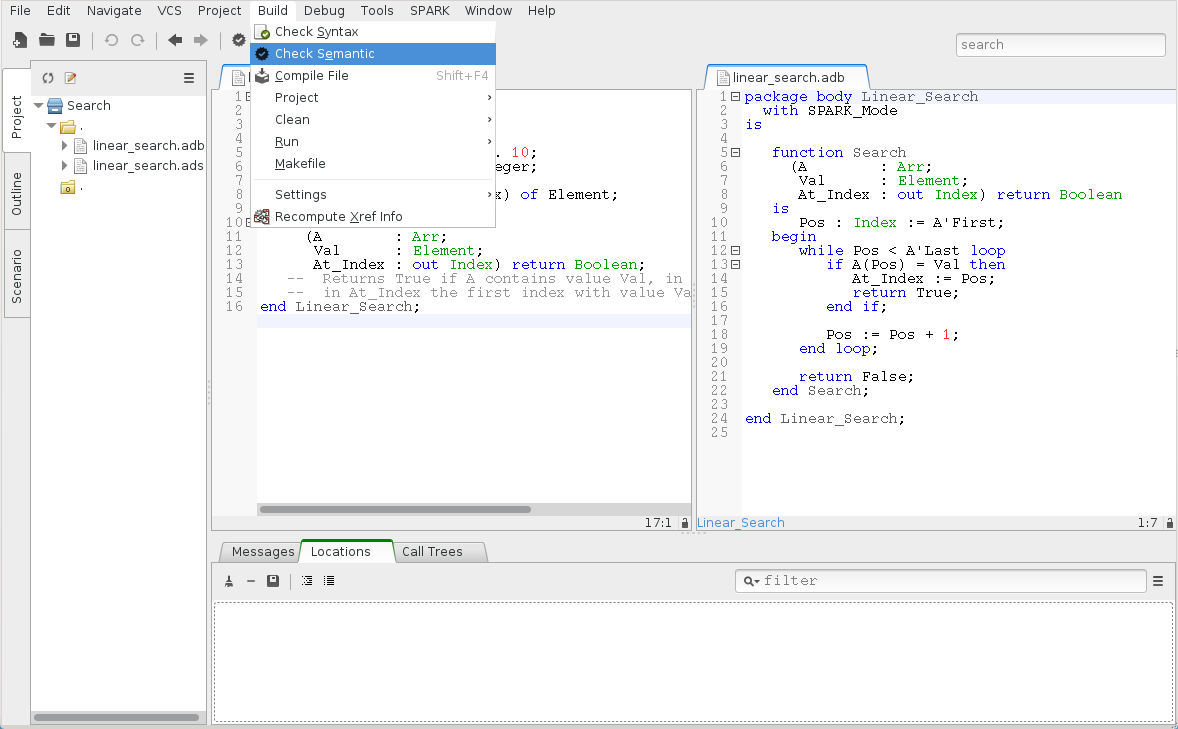Edit project properties with the pencil icon
1178x729 pixels.
71,78
